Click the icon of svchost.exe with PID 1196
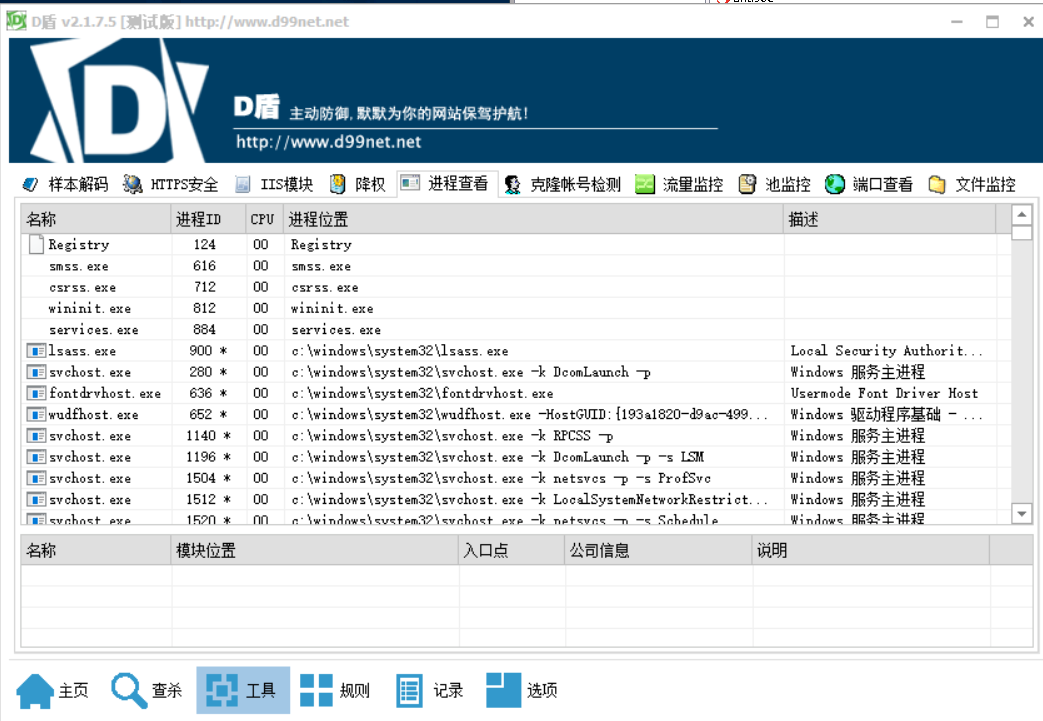Screen dimensions: 1043x721 [x=36, y=457]
